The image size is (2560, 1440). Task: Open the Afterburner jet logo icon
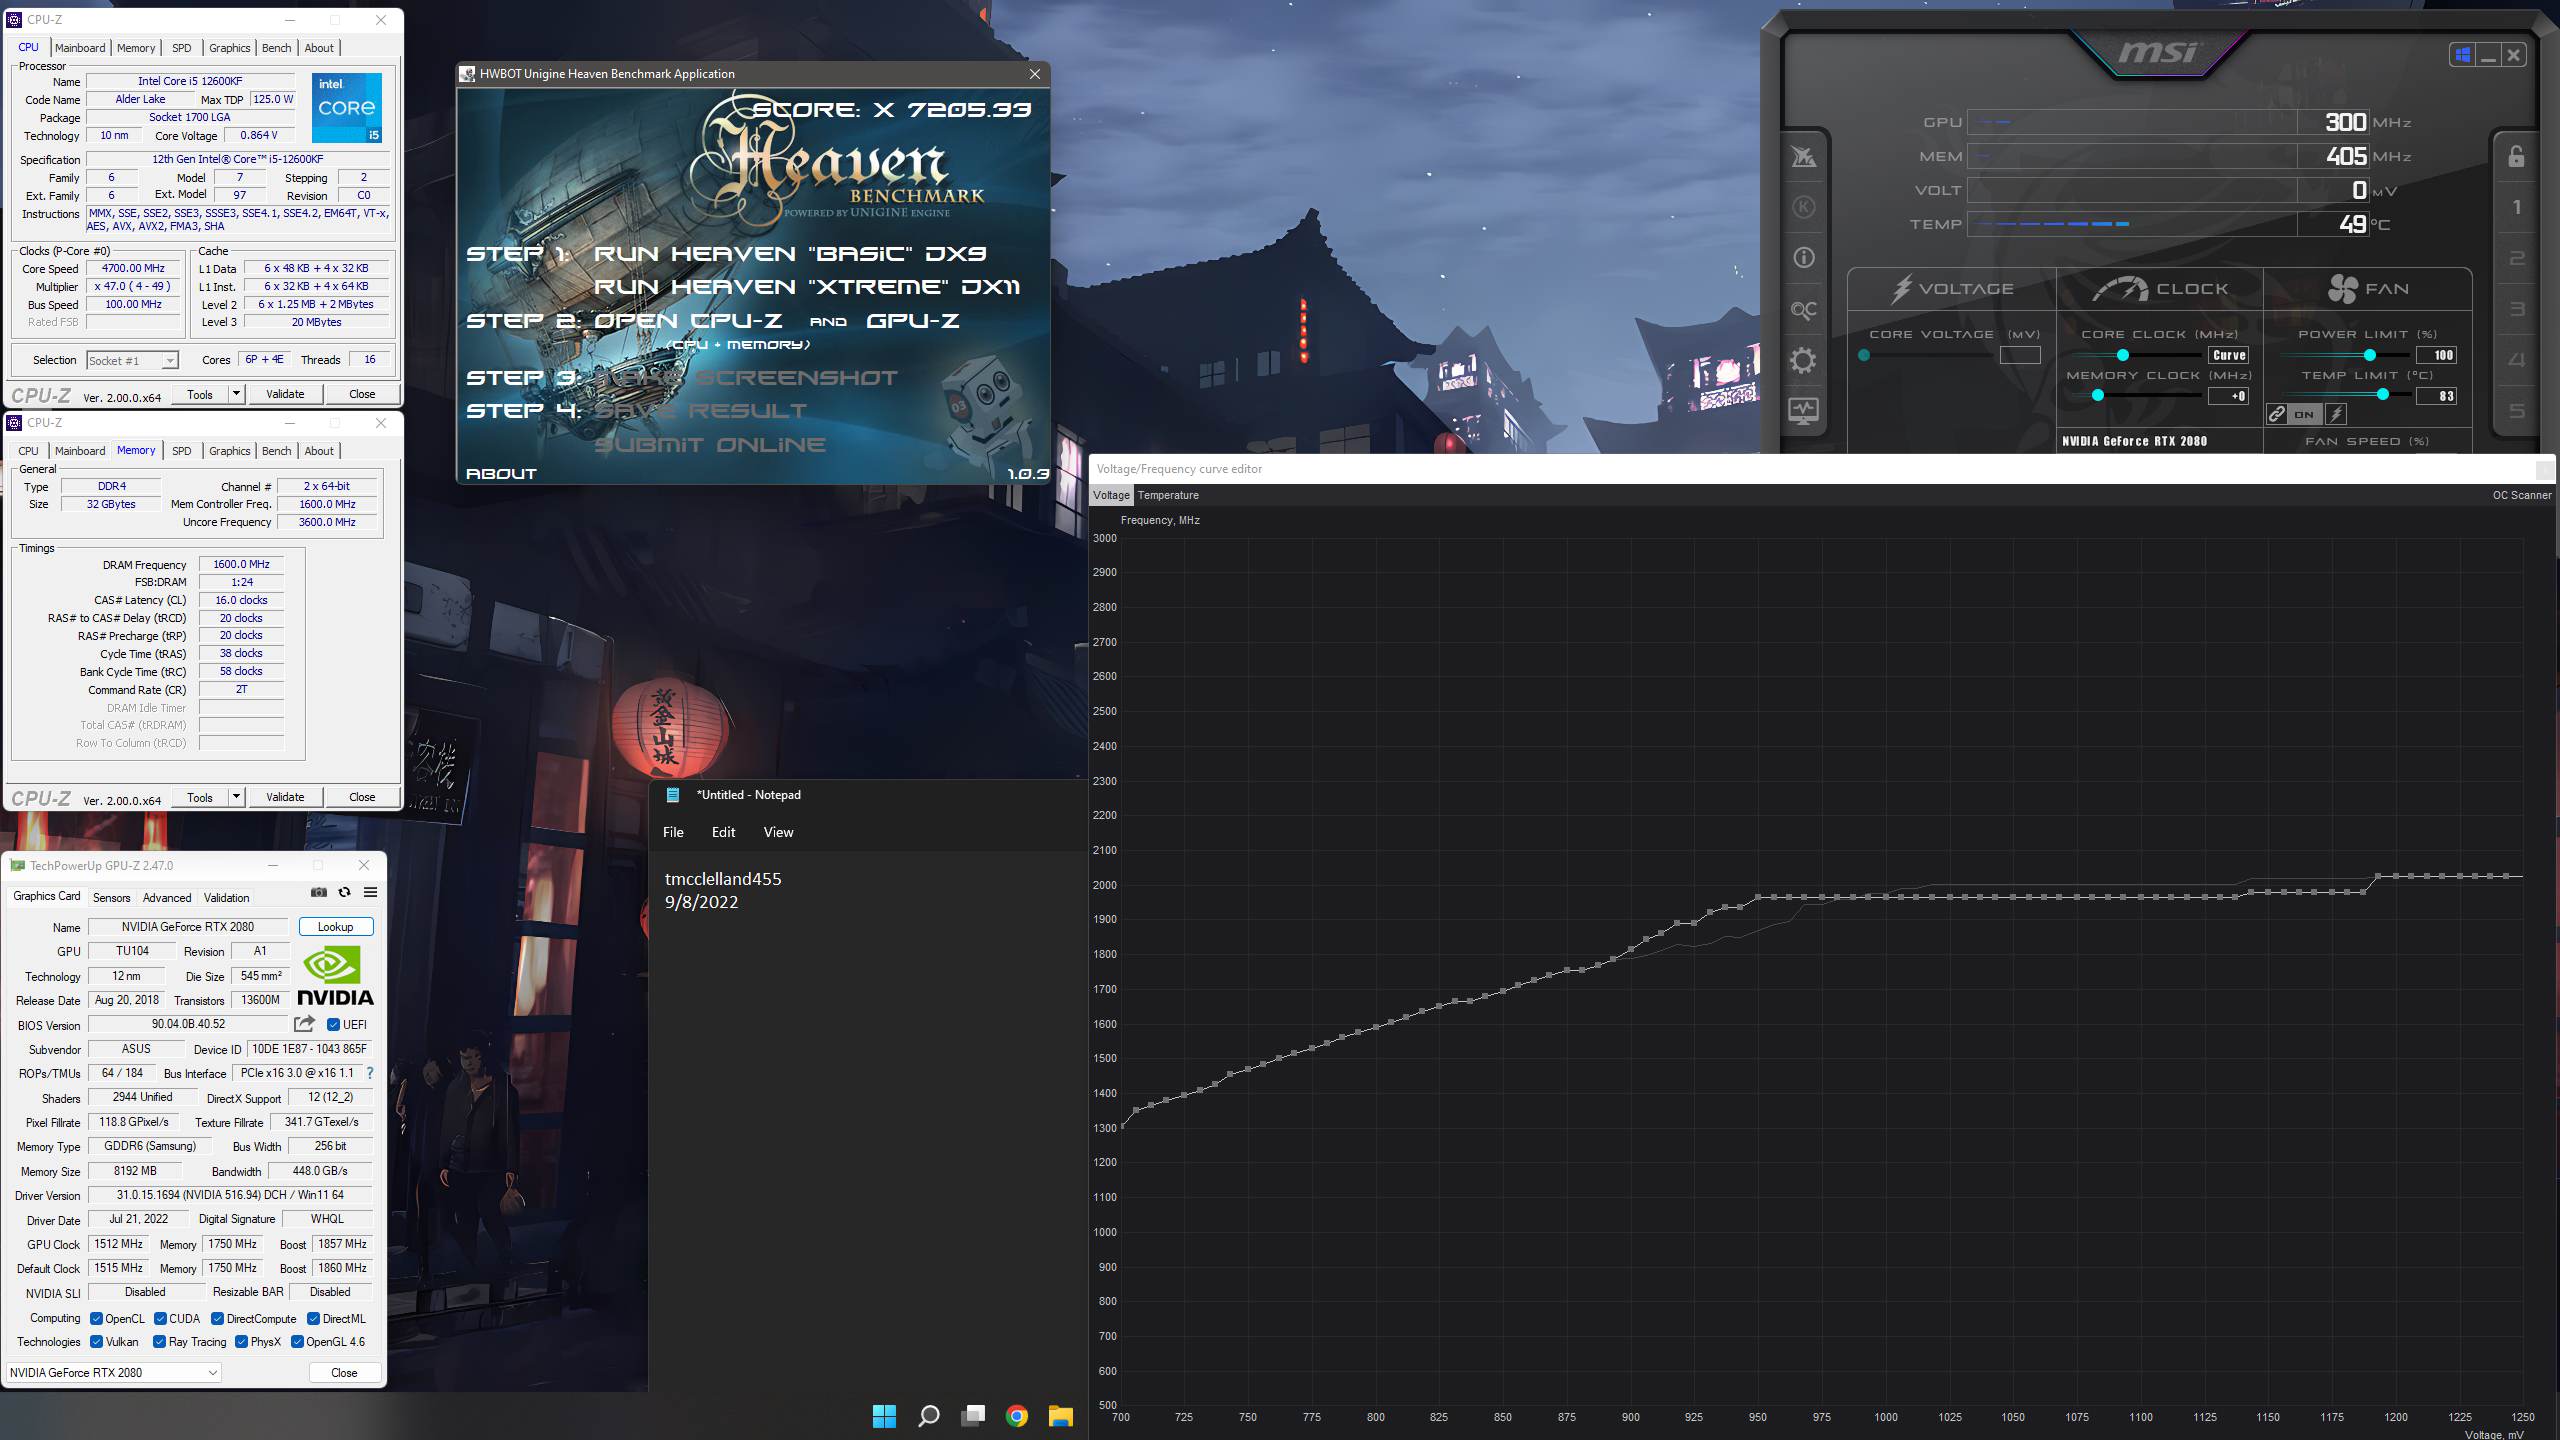[x=1804, y=157]
